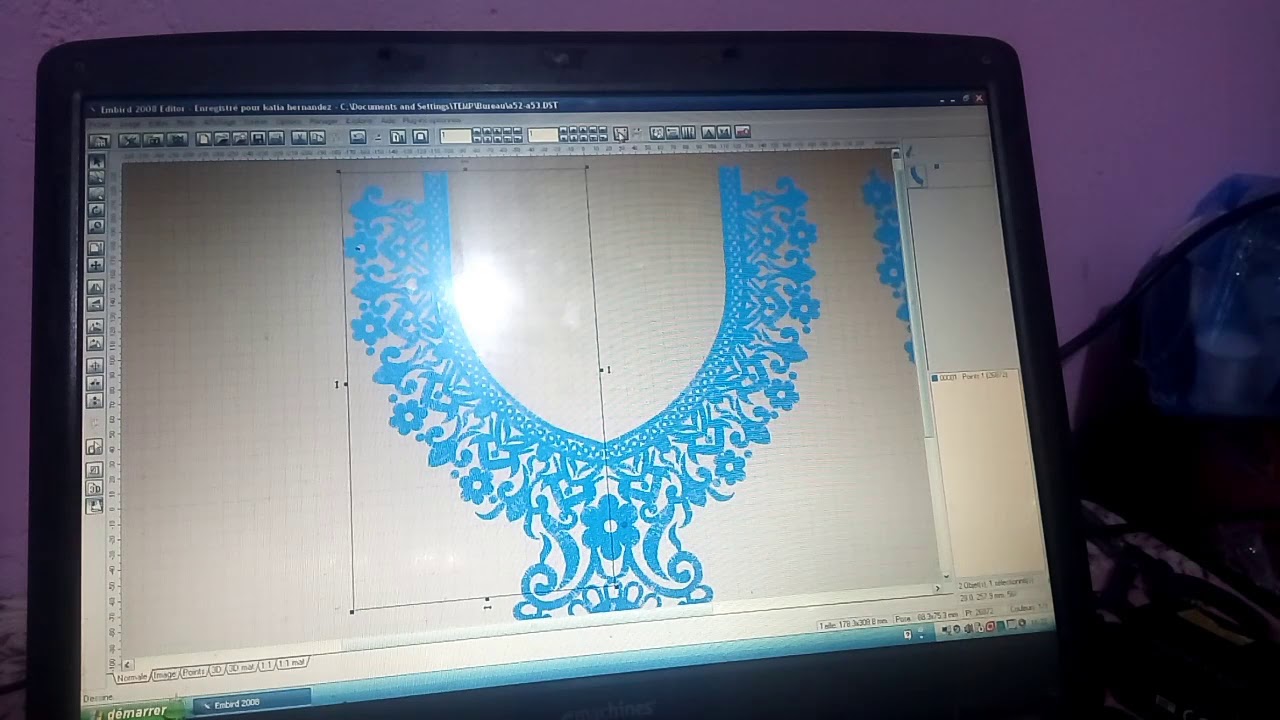Click the 'Embird 2008' taskbar button
This screenshot has height=720, width=1280.
(x=252, y=702)
